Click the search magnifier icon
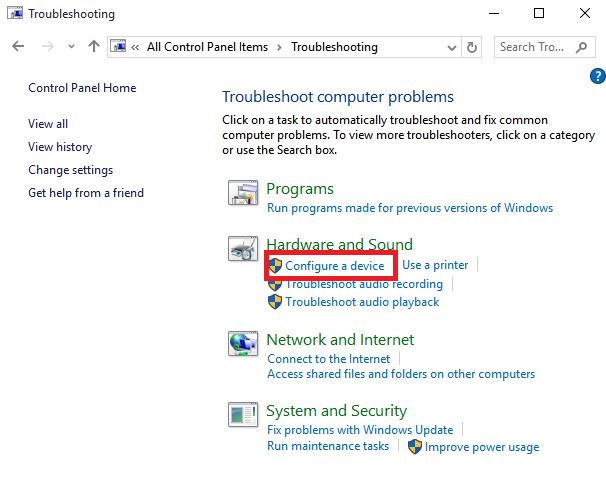The height and width of the screenshot is (493, 606). pyautogui.click(x=581, y=47)
